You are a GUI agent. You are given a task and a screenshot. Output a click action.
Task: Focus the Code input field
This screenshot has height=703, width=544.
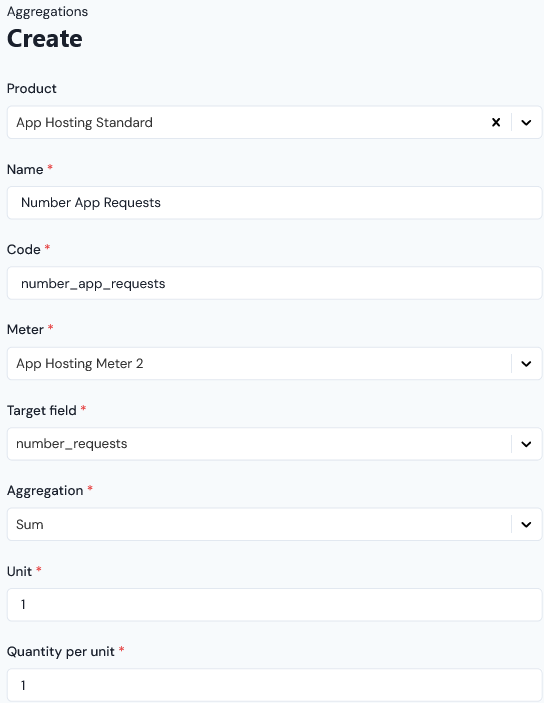coord(274,283)
